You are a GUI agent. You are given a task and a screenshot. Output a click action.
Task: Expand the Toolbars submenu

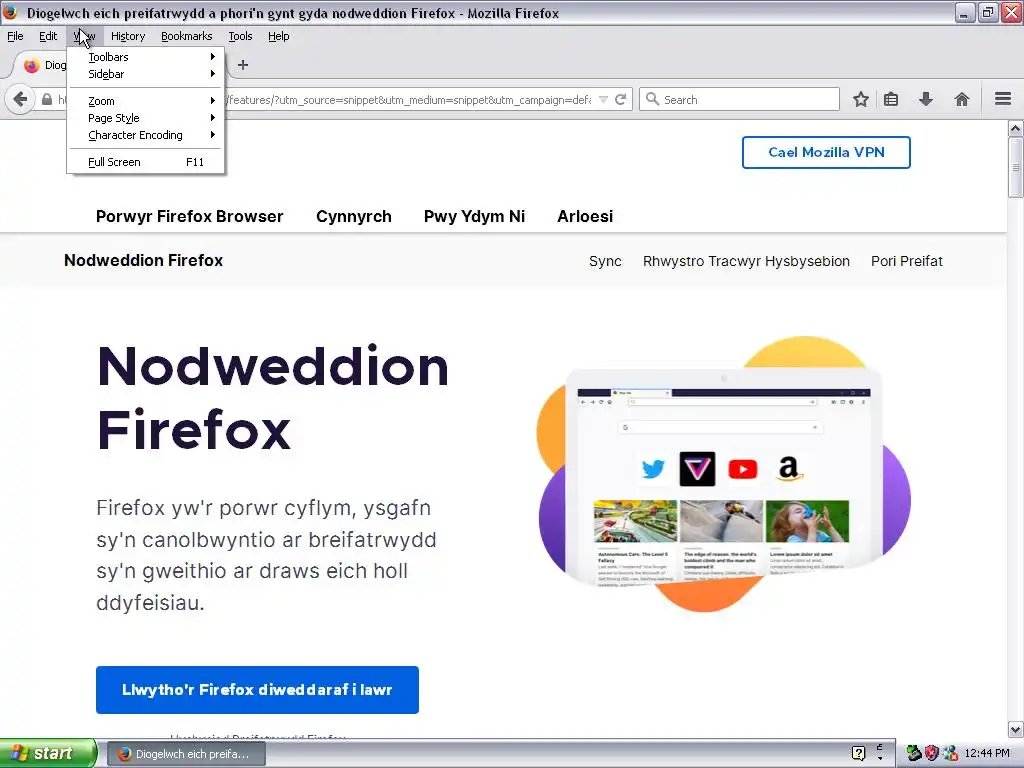(146, 57)
